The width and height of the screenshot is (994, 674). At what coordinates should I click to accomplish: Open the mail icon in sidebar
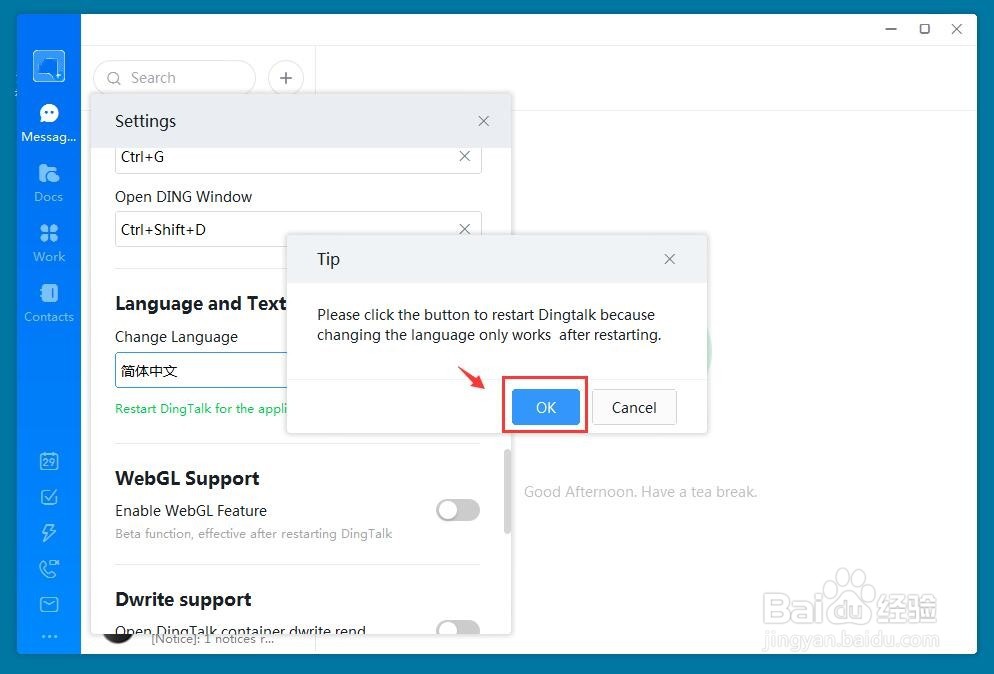[49, 604]
